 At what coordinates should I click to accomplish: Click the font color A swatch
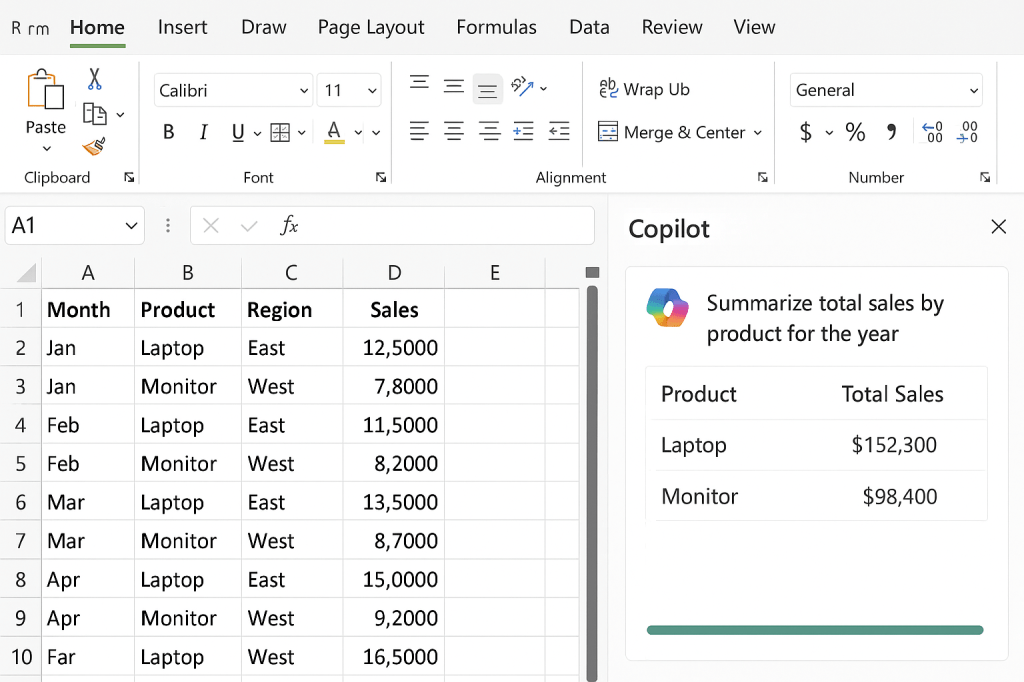pos(334,132)
